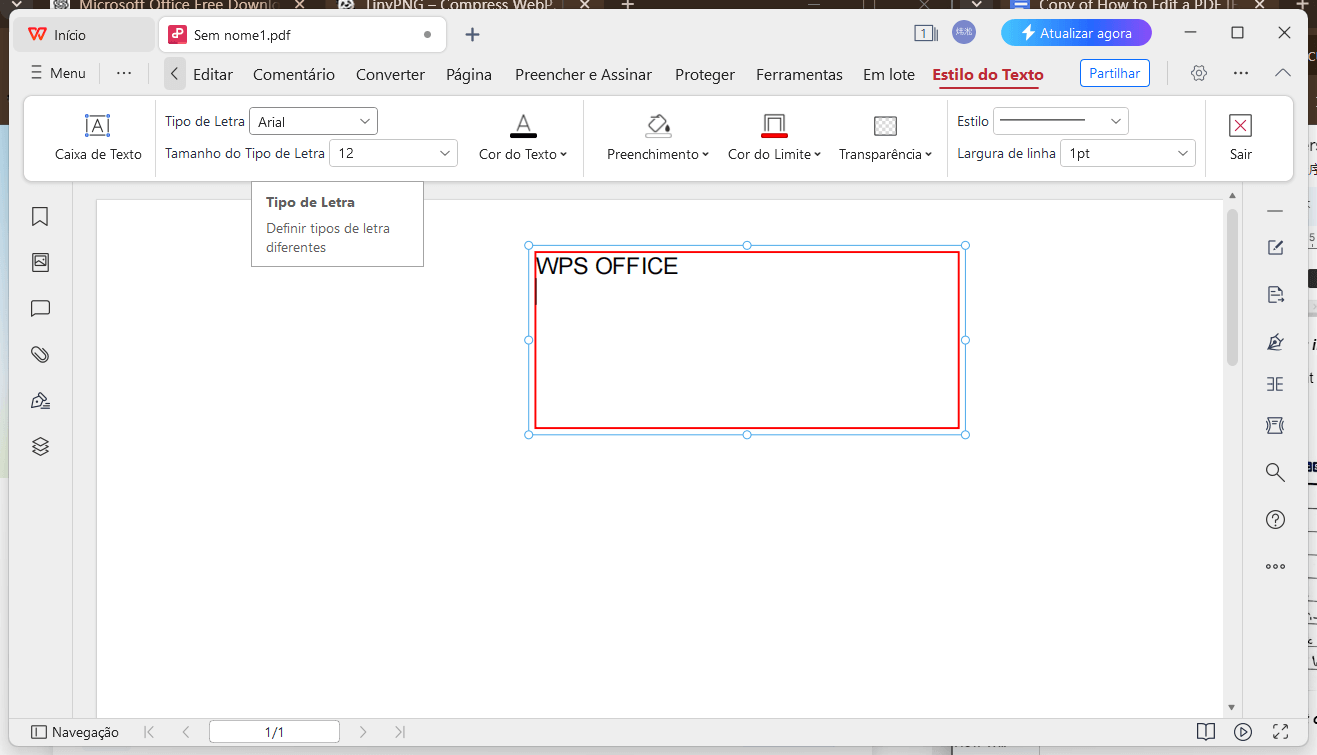Toggle the Navegação pane
The height and width of the screenshot is (755, 1317).
[75, 732]
